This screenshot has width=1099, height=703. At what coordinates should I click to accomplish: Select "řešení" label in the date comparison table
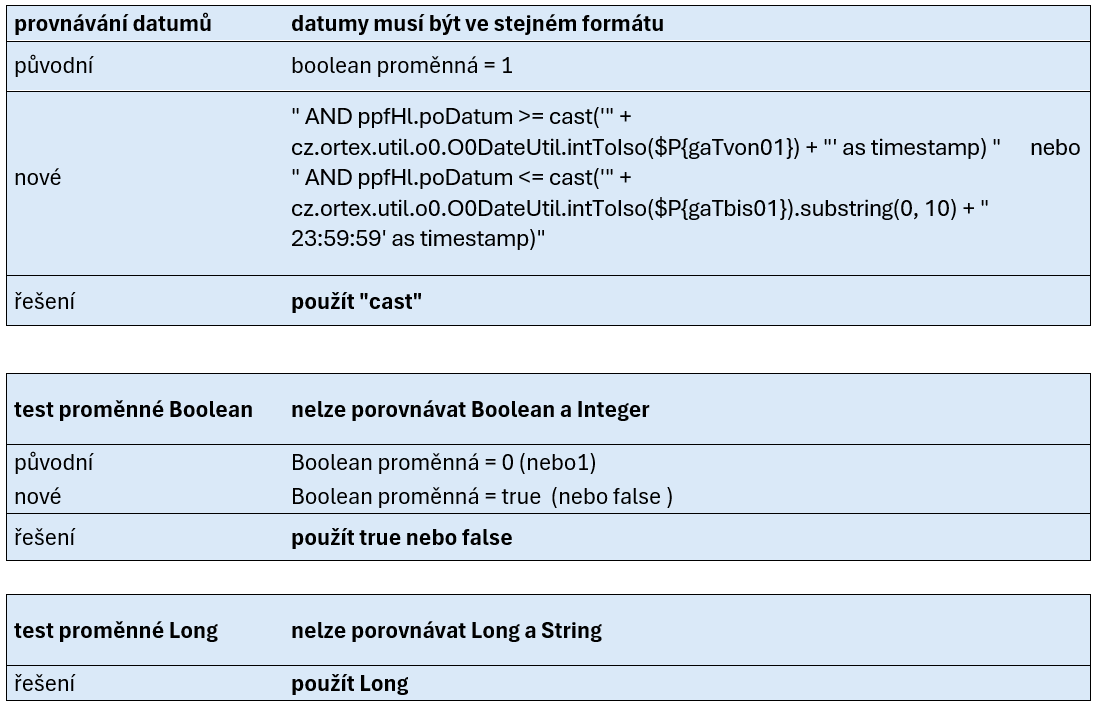(x=44, y=301)
